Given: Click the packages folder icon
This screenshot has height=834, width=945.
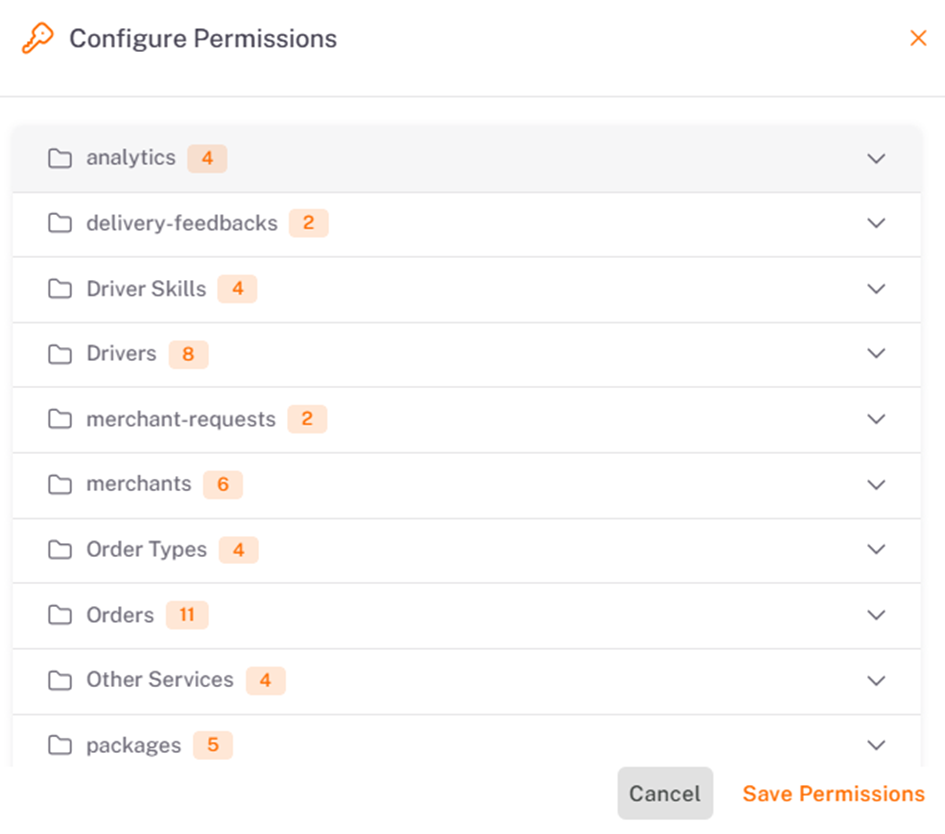Looking at the screenshot, I should point(60,745).
